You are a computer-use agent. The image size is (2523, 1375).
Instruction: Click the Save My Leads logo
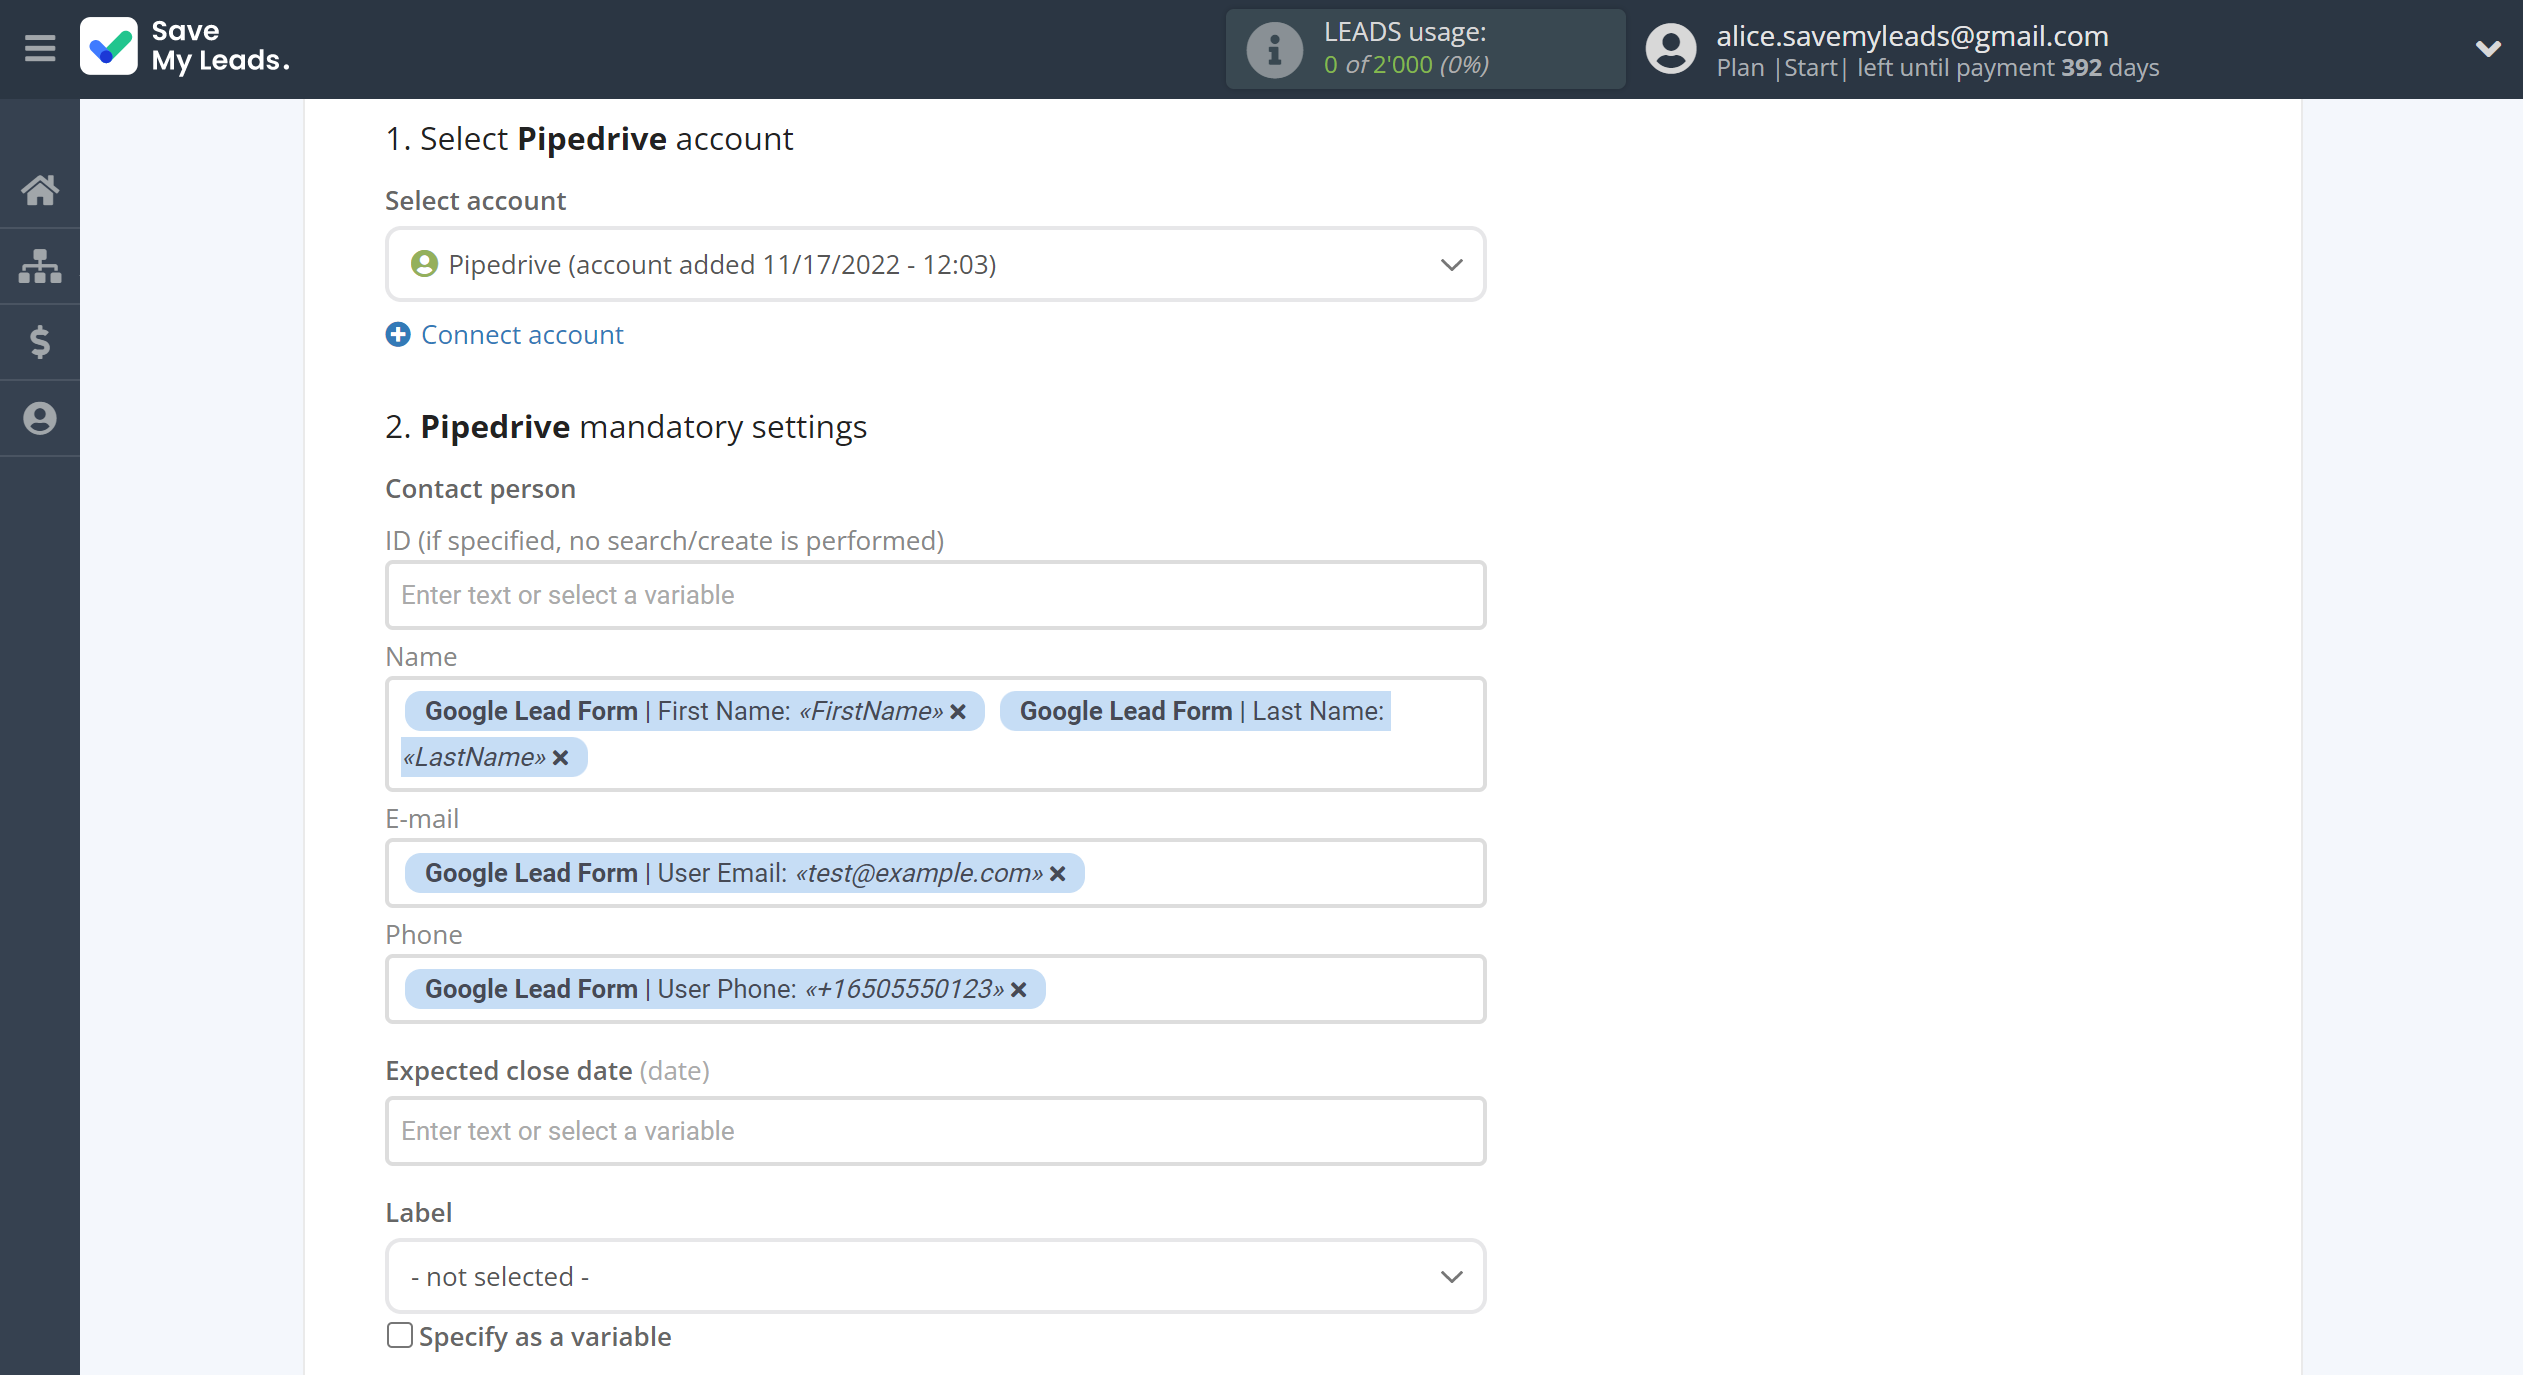186,46
